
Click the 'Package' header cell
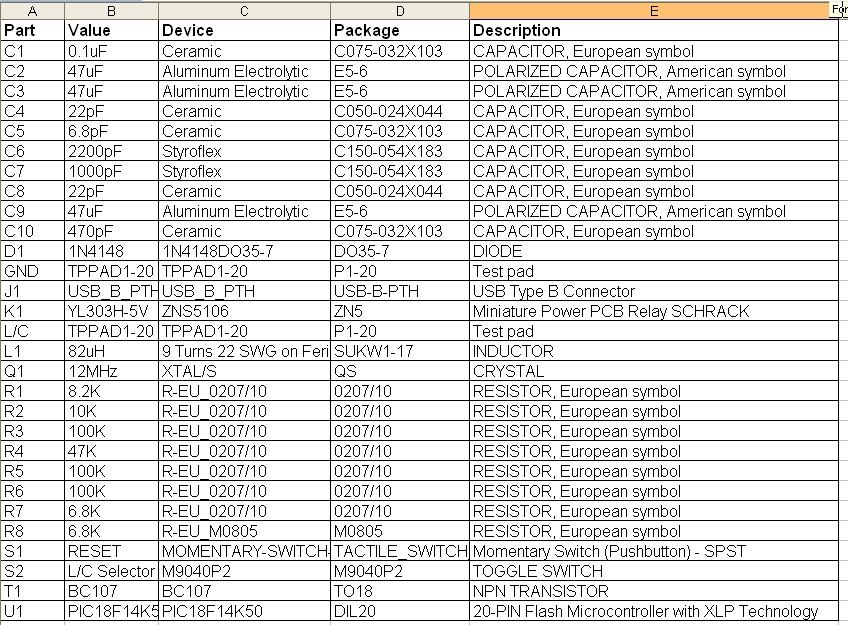[x=400, y=30]
